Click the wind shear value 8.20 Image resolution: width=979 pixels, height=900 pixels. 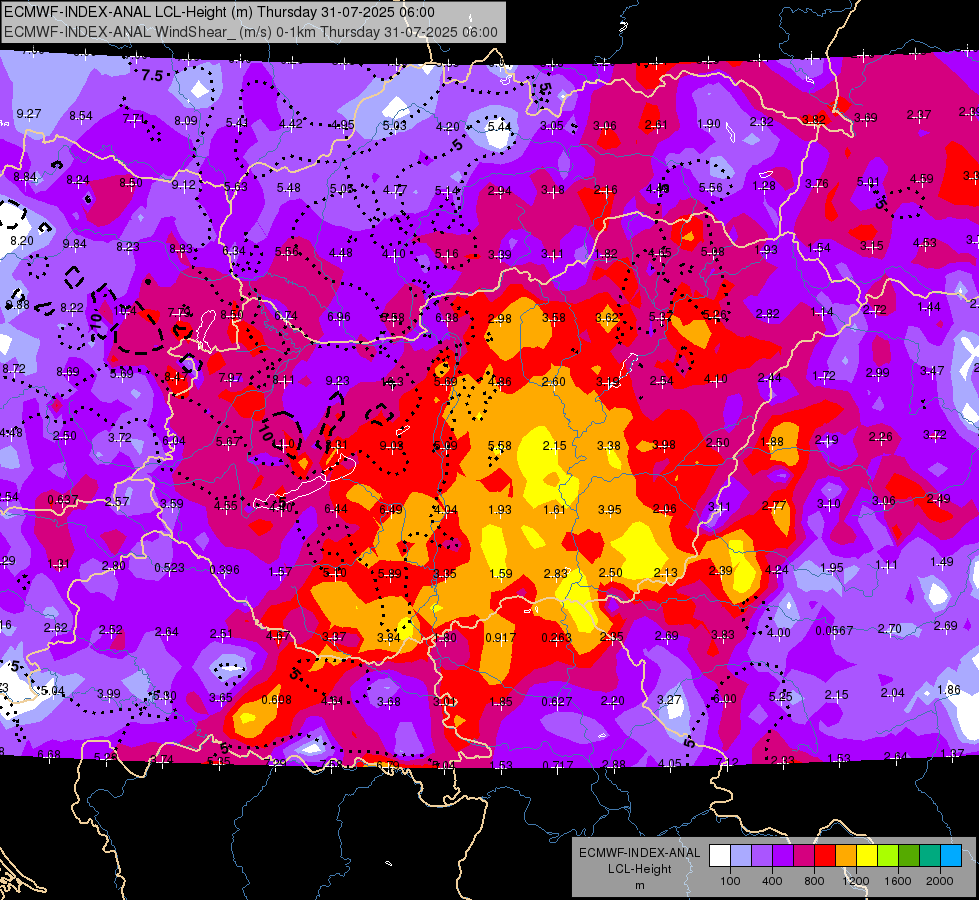(x=22, y=240)
